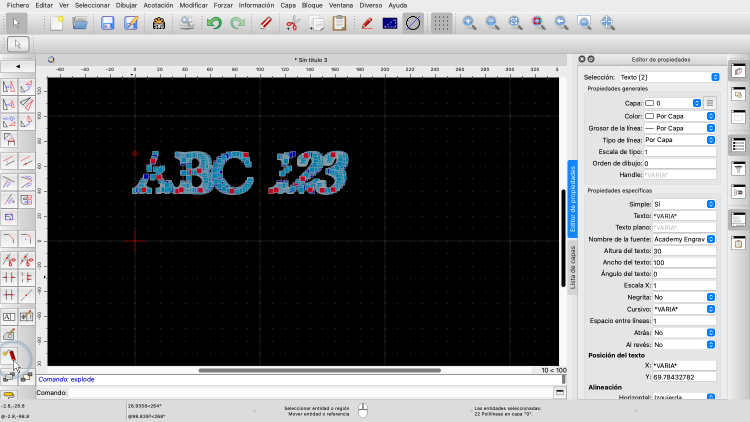Toggle the selection pointer tool in top toolbar

[x=16, y=23]
